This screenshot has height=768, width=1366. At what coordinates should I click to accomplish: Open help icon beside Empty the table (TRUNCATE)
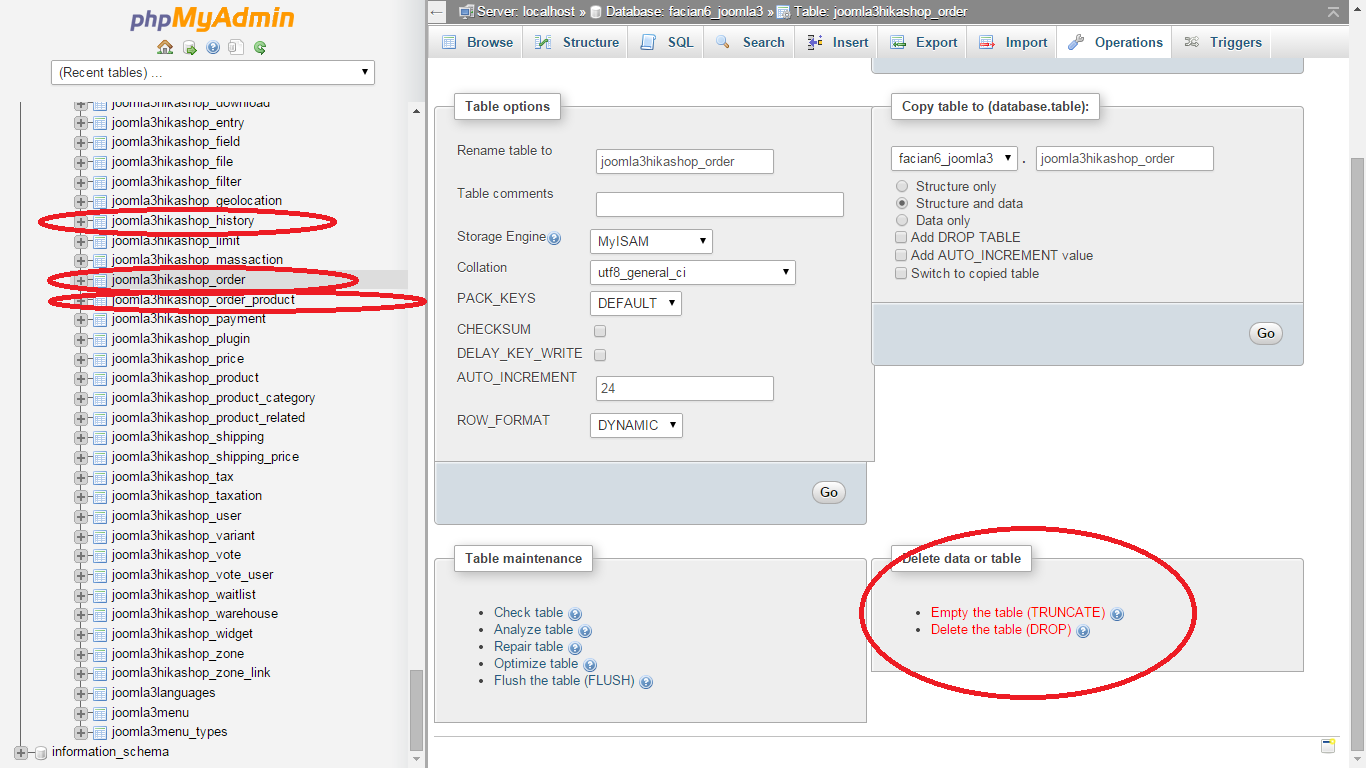tap(1117, 614)
